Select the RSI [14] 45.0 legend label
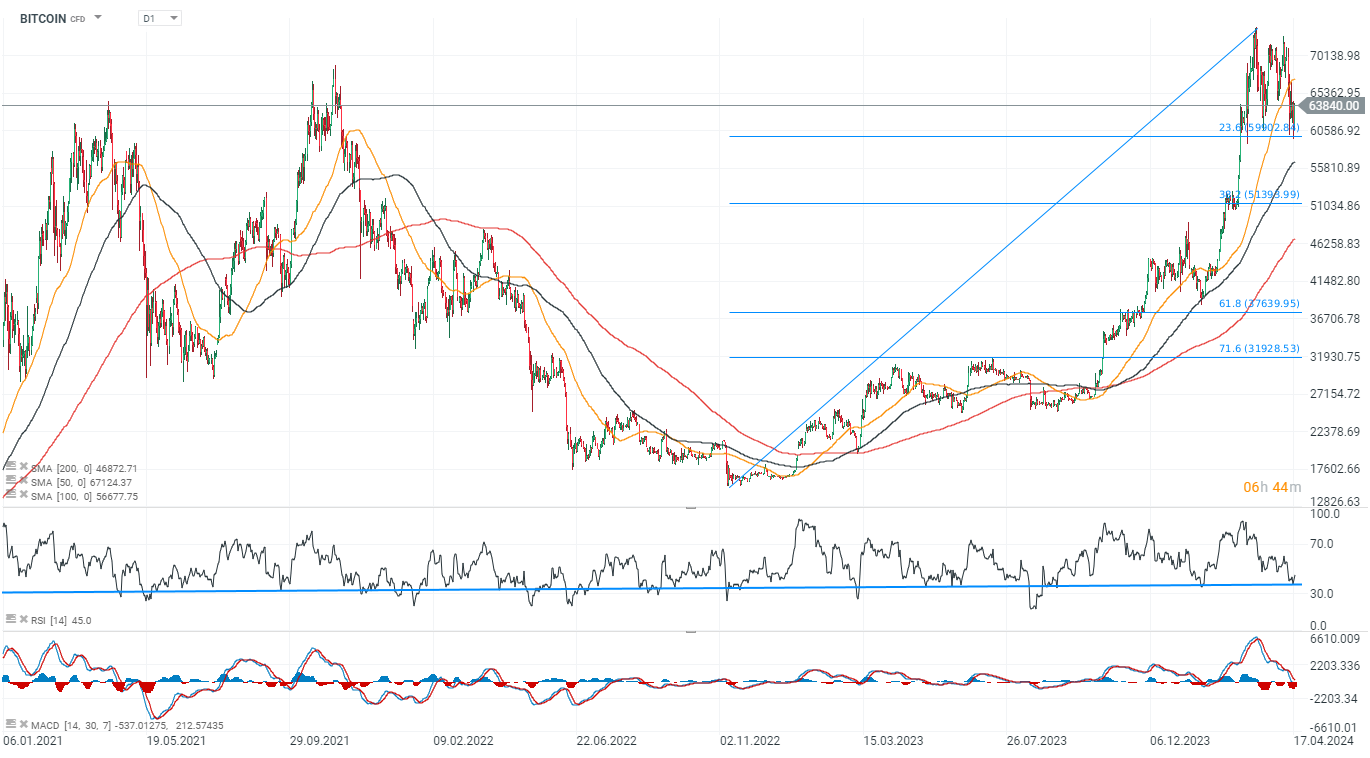This screenshot has height=758, width=1370. tap(61, 620)
